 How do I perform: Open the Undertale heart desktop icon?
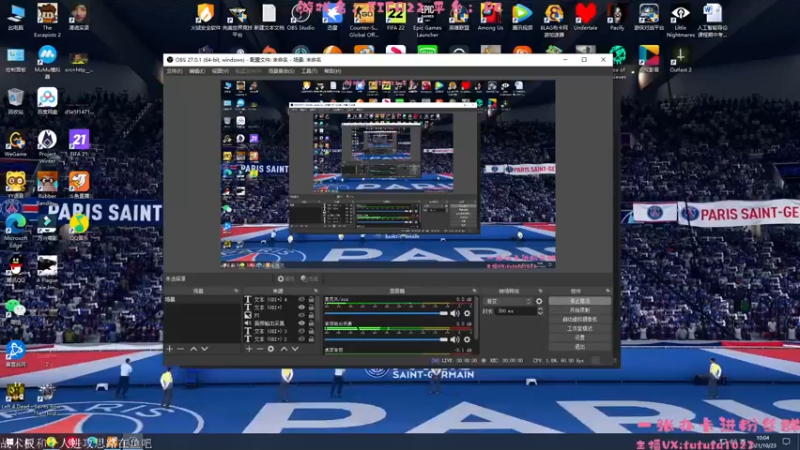(x=585, y=16)
